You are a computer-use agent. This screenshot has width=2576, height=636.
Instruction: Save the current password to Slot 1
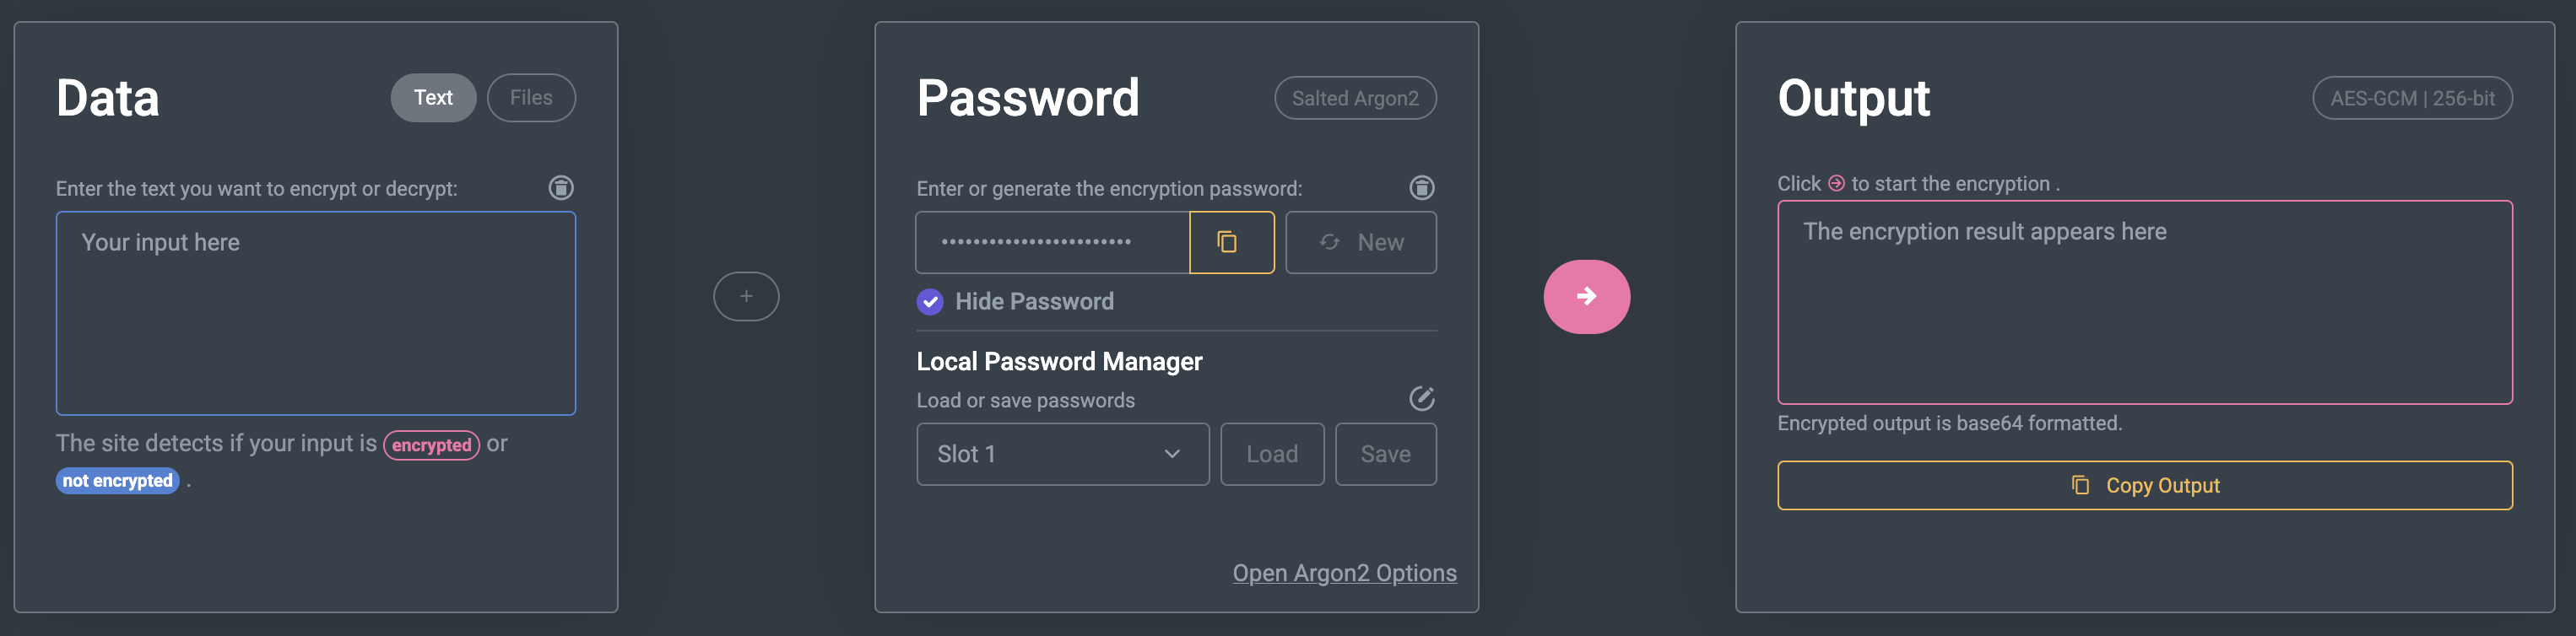(1386, 453)
